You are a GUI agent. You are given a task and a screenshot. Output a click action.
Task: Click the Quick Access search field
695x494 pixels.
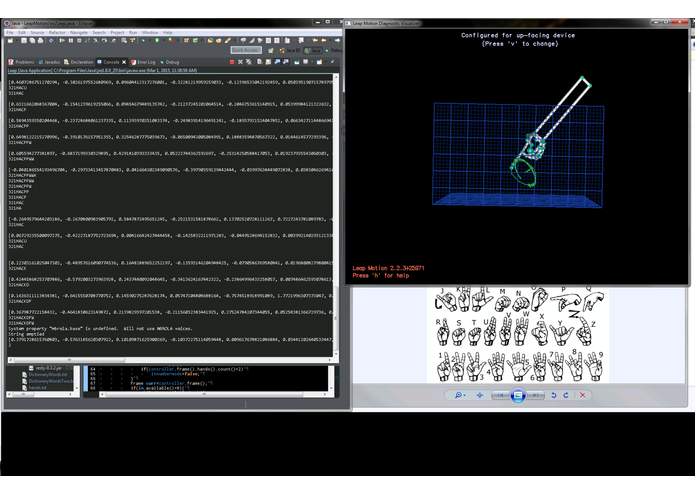(x=246, y=50)
